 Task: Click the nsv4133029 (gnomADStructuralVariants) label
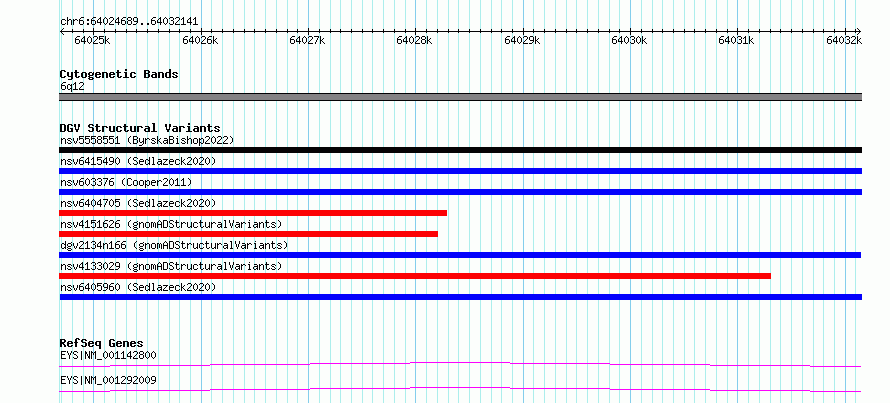point(171,266)
